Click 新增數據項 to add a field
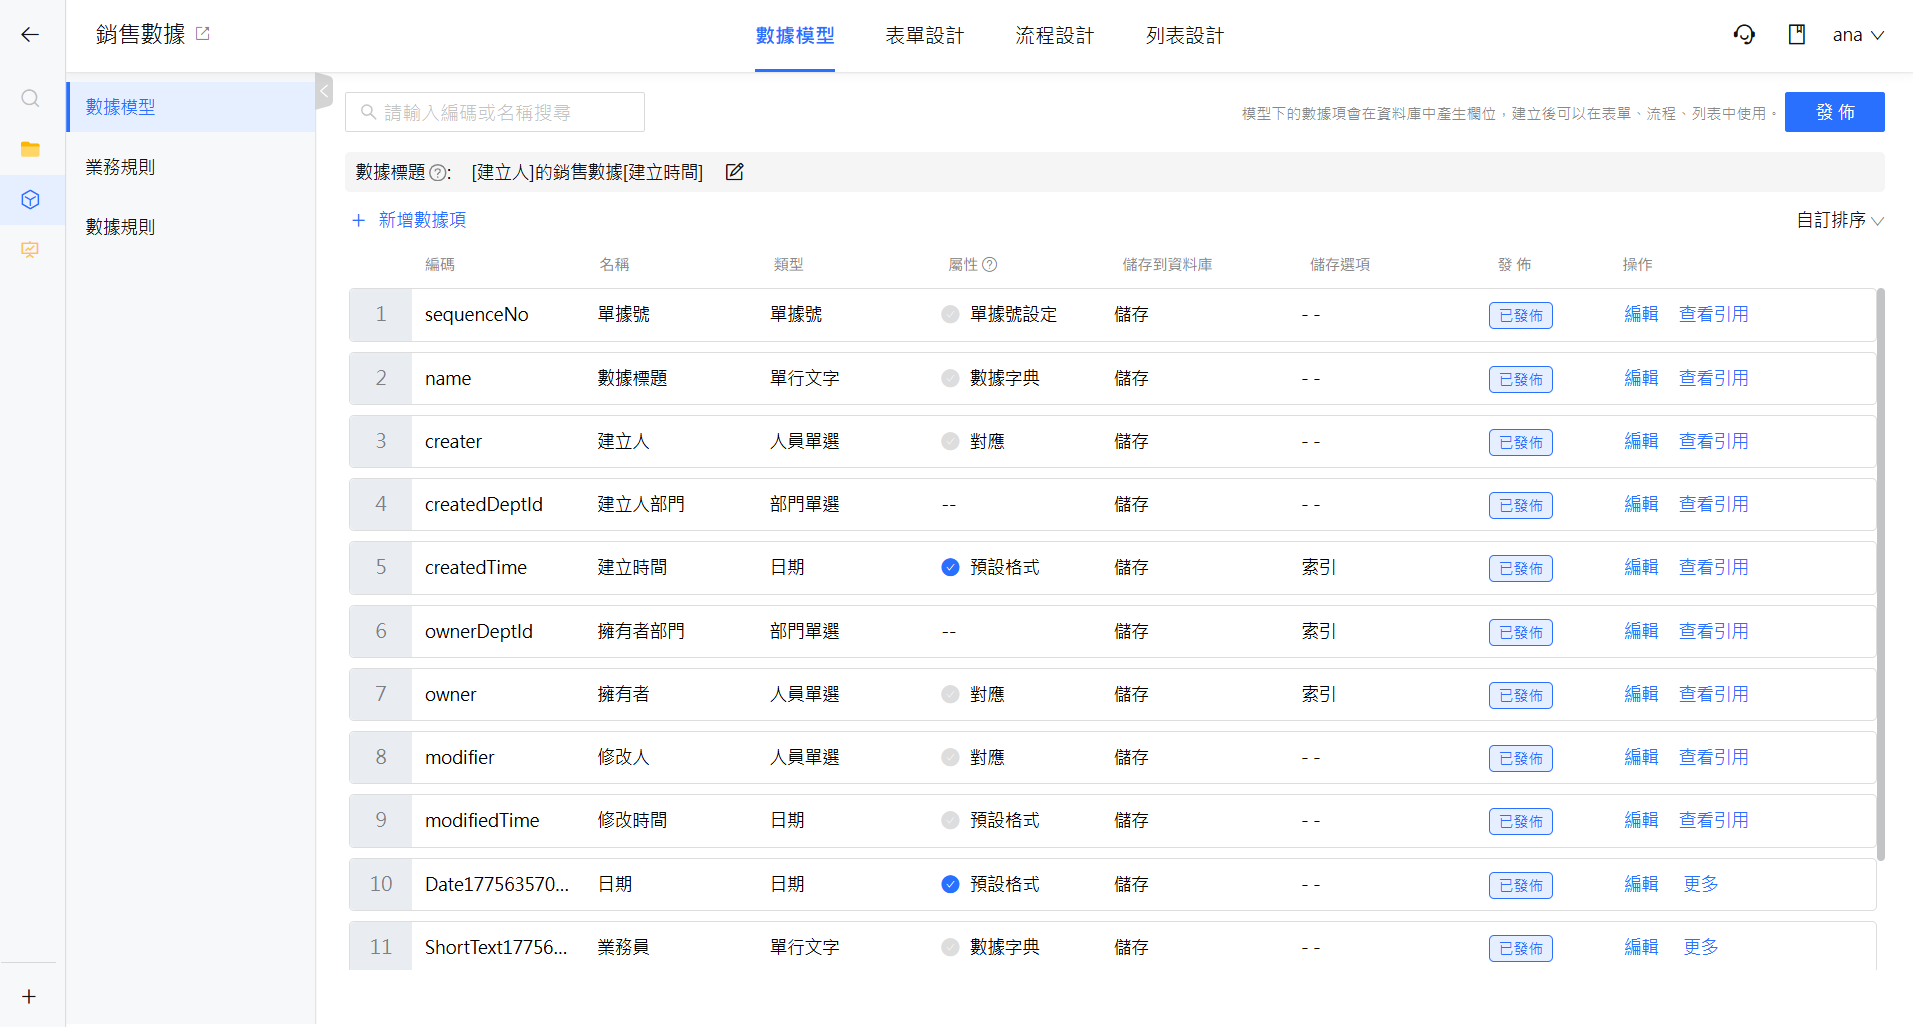Image resolution: width=1913 pixels, height=1027 pixels. pos(409,220)
